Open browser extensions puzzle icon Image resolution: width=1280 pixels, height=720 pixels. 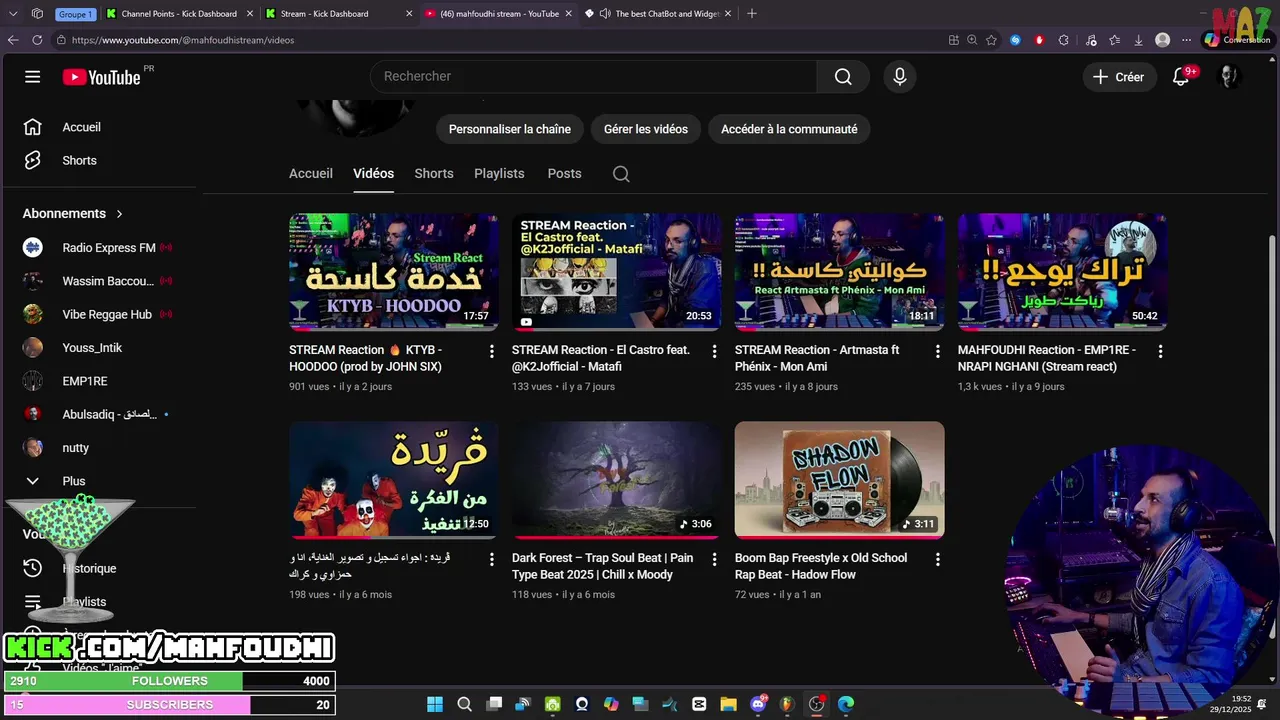(1063, 40)
